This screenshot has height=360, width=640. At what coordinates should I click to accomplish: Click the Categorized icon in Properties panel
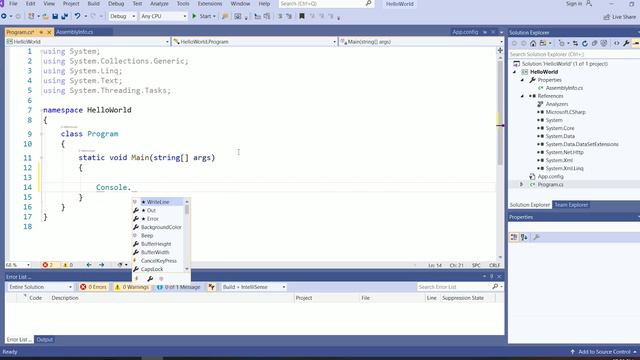[514, 237]
